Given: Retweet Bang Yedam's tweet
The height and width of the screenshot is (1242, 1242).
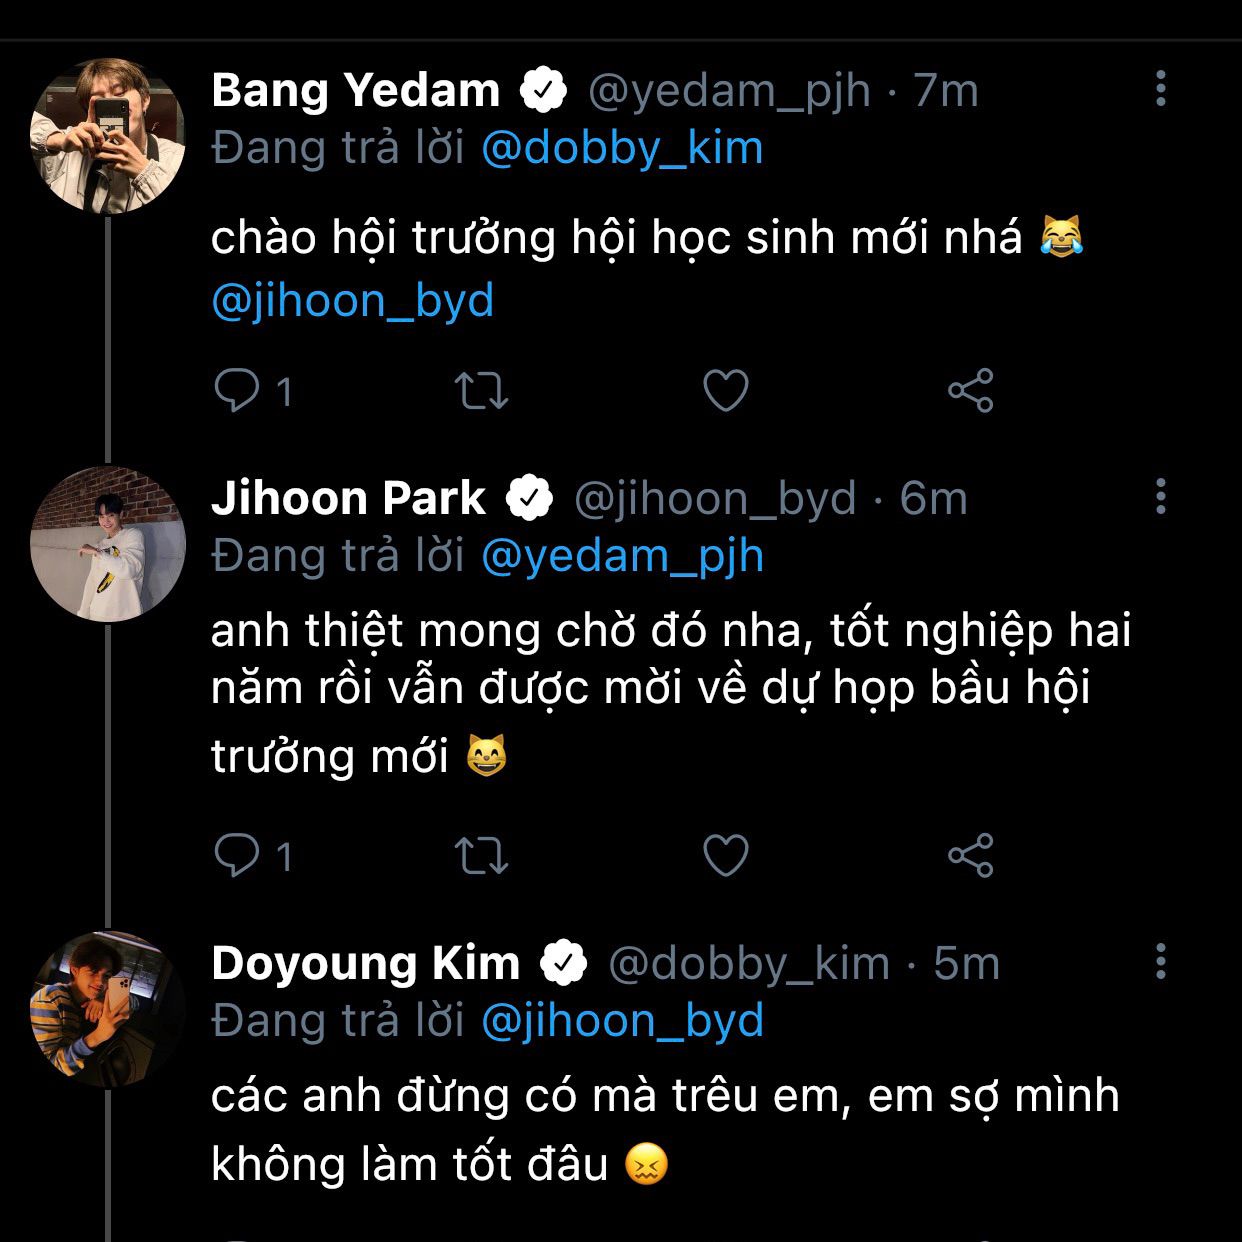Looking at the screenshot, I should pos(482,390).
